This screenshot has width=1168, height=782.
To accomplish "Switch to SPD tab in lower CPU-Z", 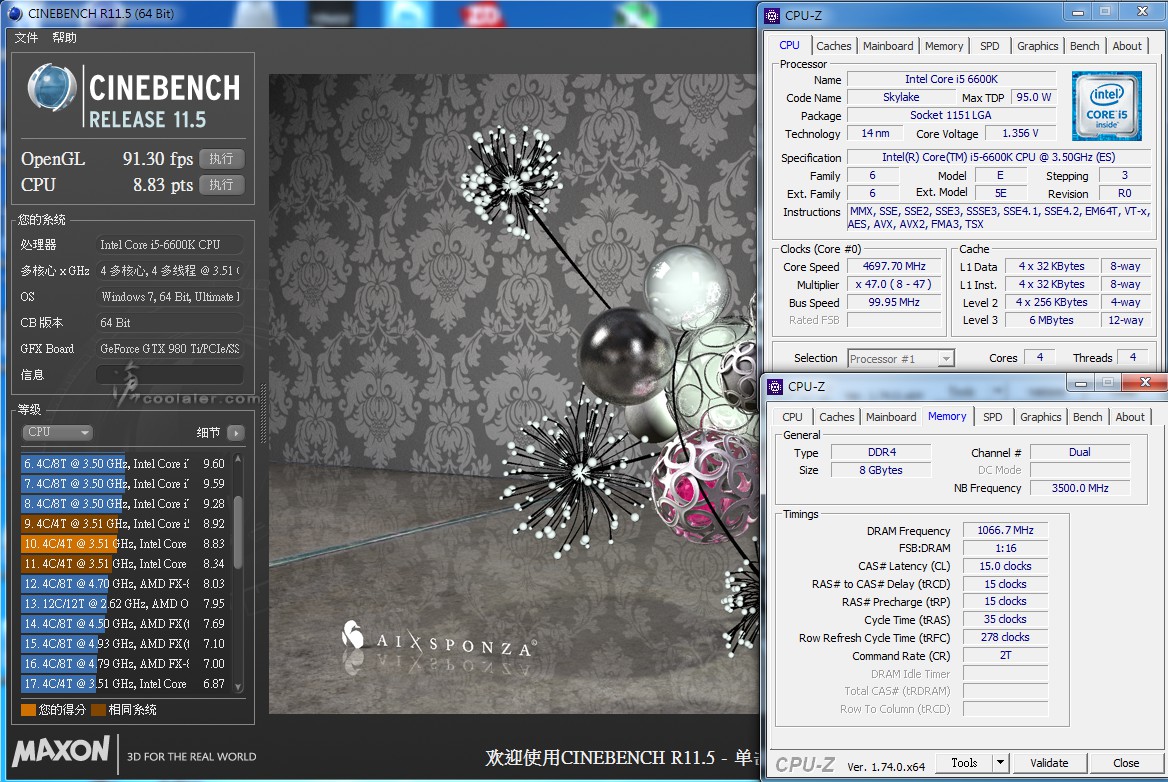I will (x=993, y=417).
